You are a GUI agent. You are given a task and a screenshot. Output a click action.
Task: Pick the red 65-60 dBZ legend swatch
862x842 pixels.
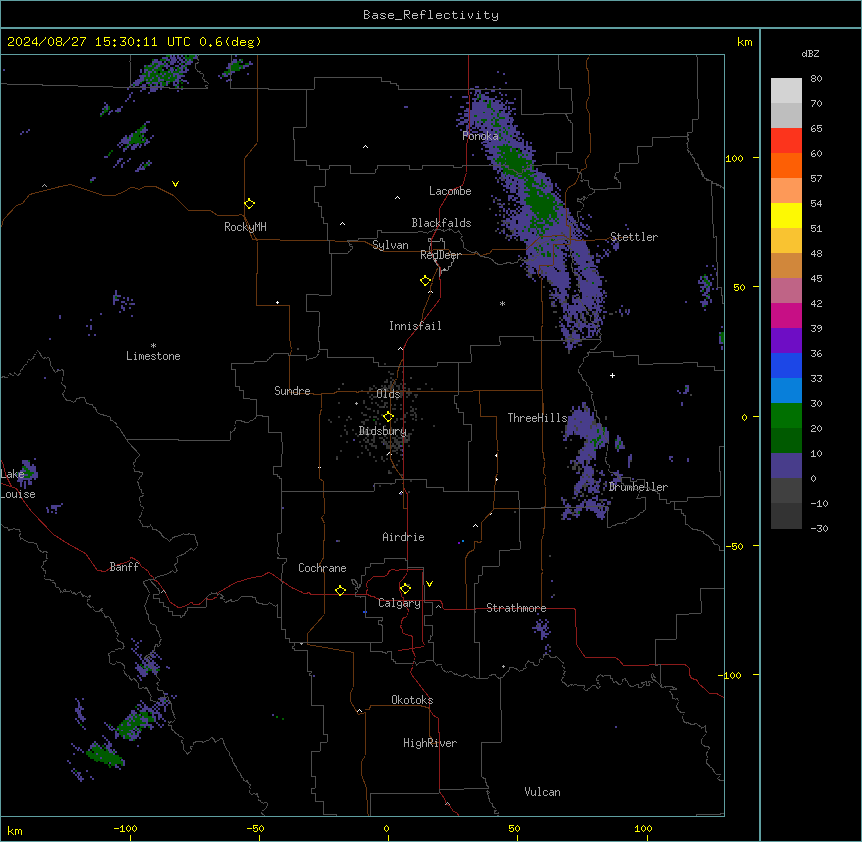[x=786, y=140]
